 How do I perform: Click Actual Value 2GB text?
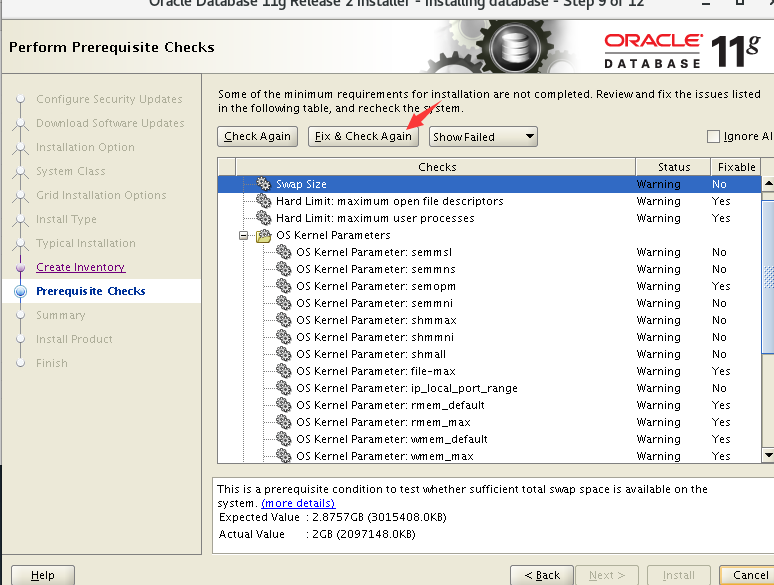(317, 534)
